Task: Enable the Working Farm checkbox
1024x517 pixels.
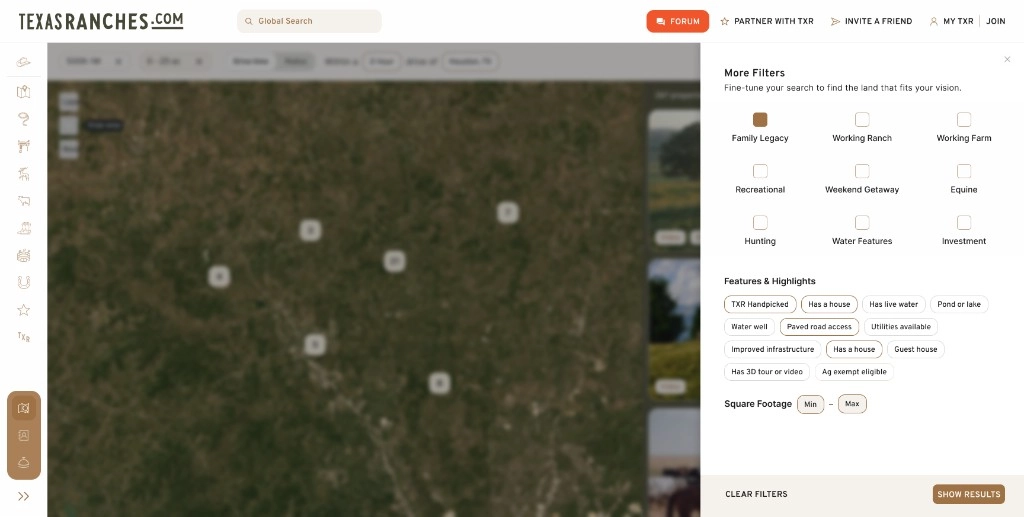Action: (964, 119)
